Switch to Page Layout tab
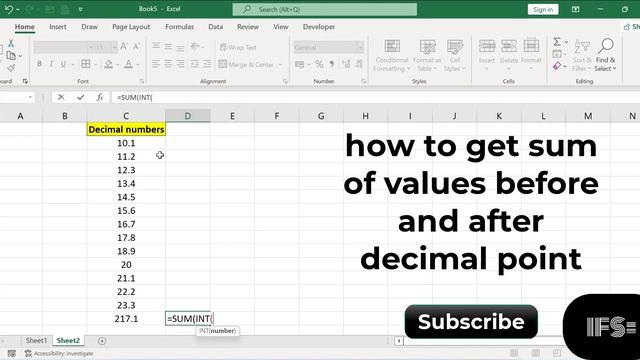 click(131, 27)
